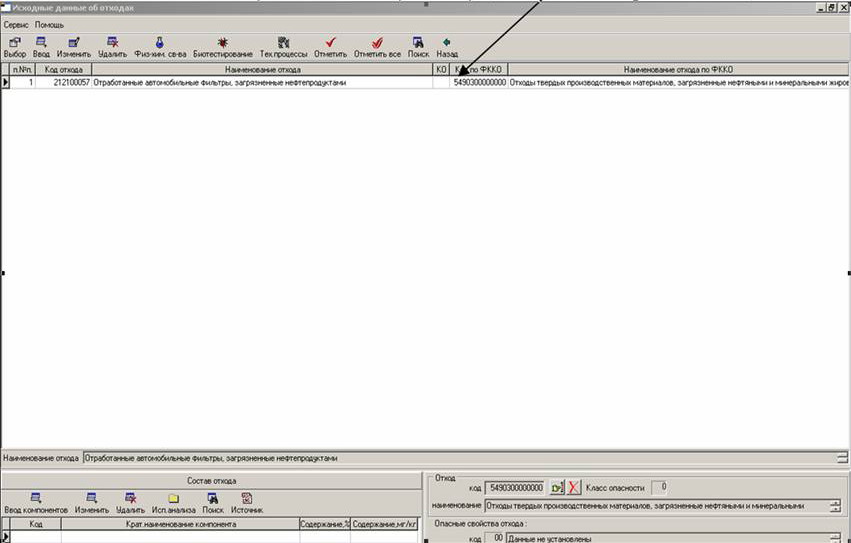Click green select button next to код field
Image resolution: width=851 pixels, height=543 pixels.
(557, 488)
